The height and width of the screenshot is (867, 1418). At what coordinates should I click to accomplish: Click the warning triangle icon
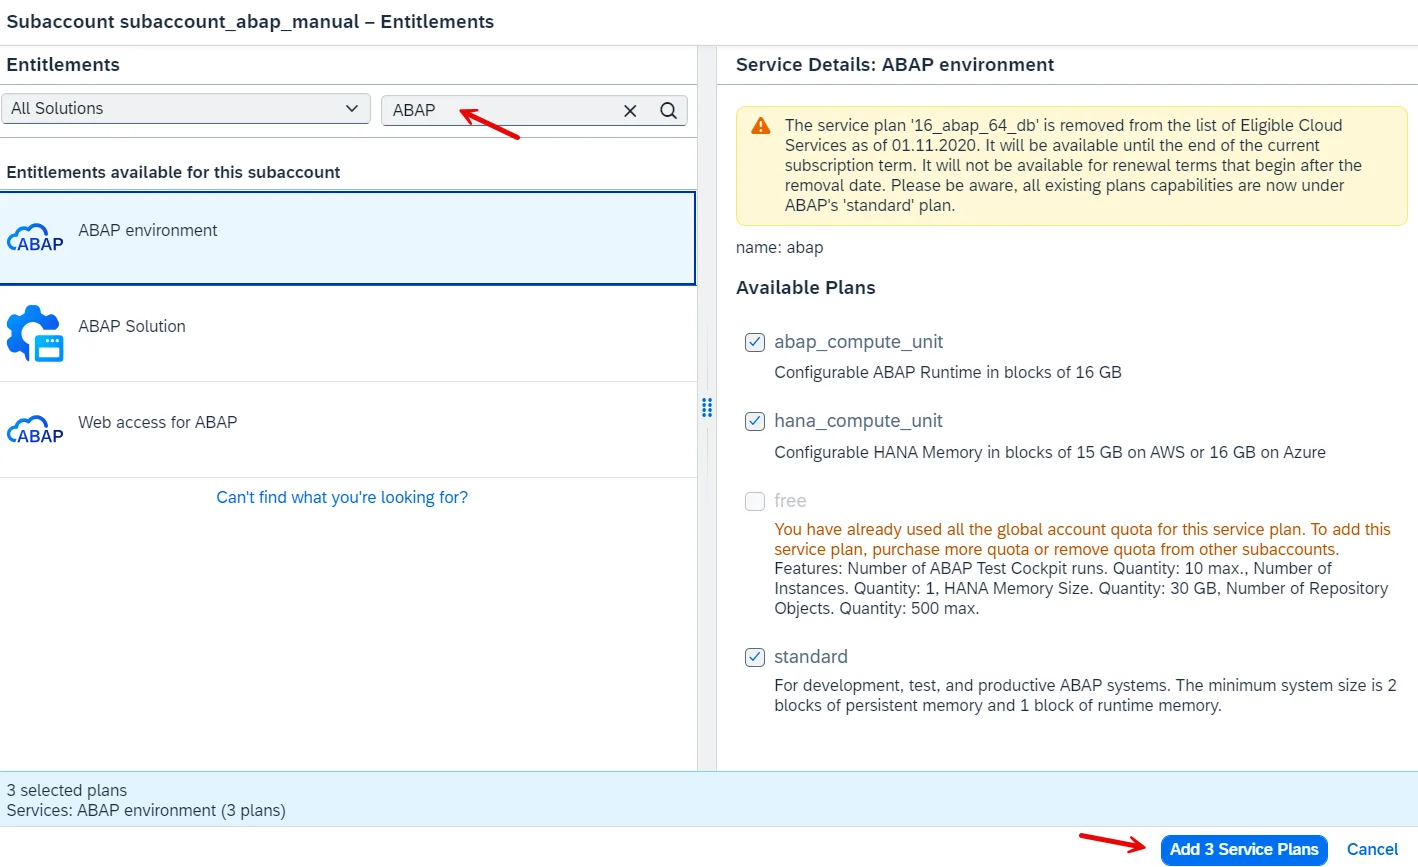pyautogui.click(x=761, y=126)
